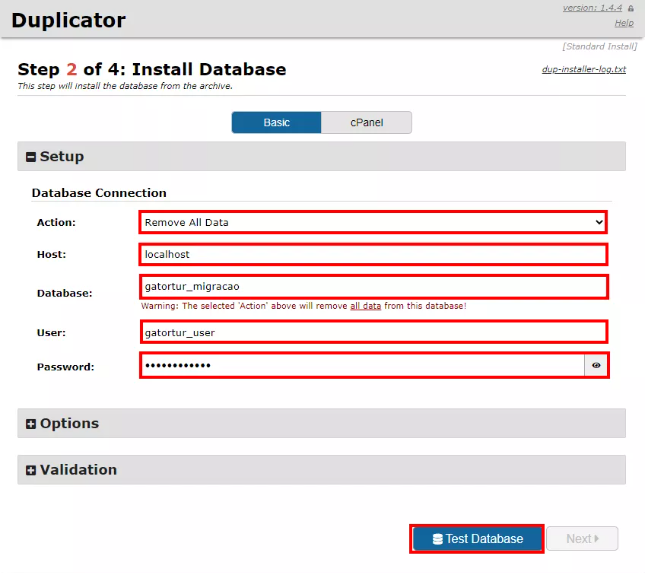This screenshot has height=573, width=653.
Task: Open the dup-installer-log.txt log file link
Action: pyautogui.click(x=583, y=70)
